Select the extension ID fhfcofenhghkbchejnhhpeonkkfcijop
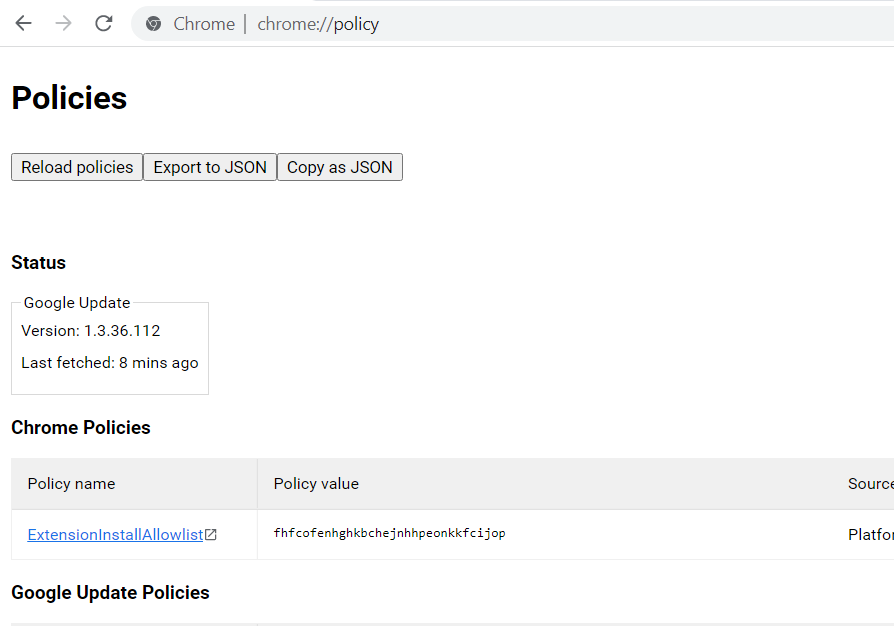Viewport: 894px width, 626px height. 389,533
